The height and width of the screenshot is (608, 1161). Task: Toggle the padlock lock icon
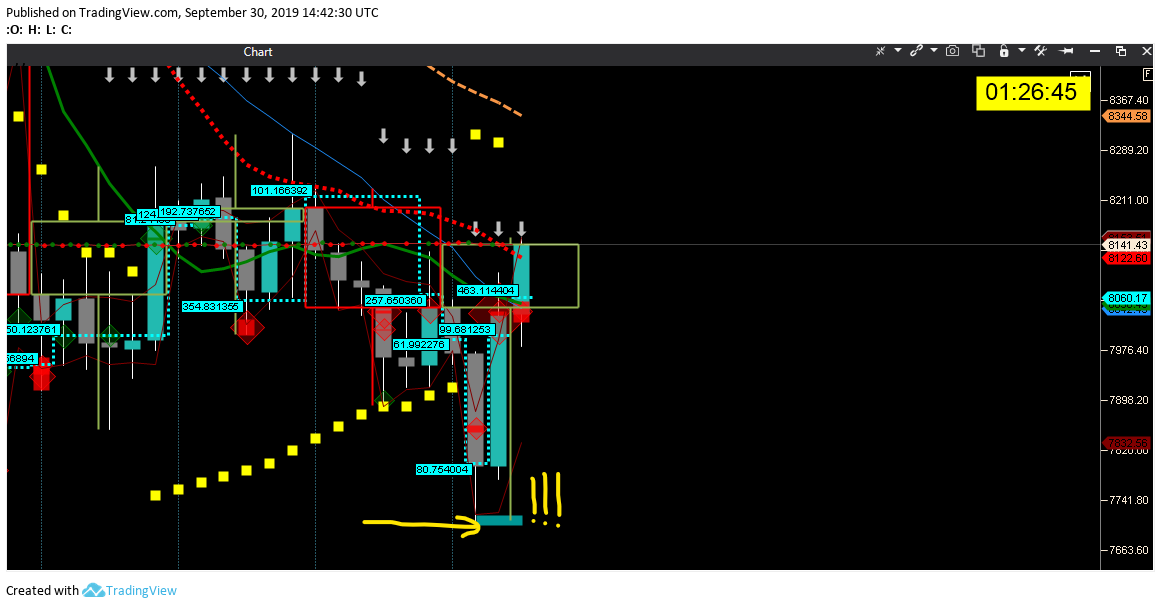click(x=1004, y=51)
